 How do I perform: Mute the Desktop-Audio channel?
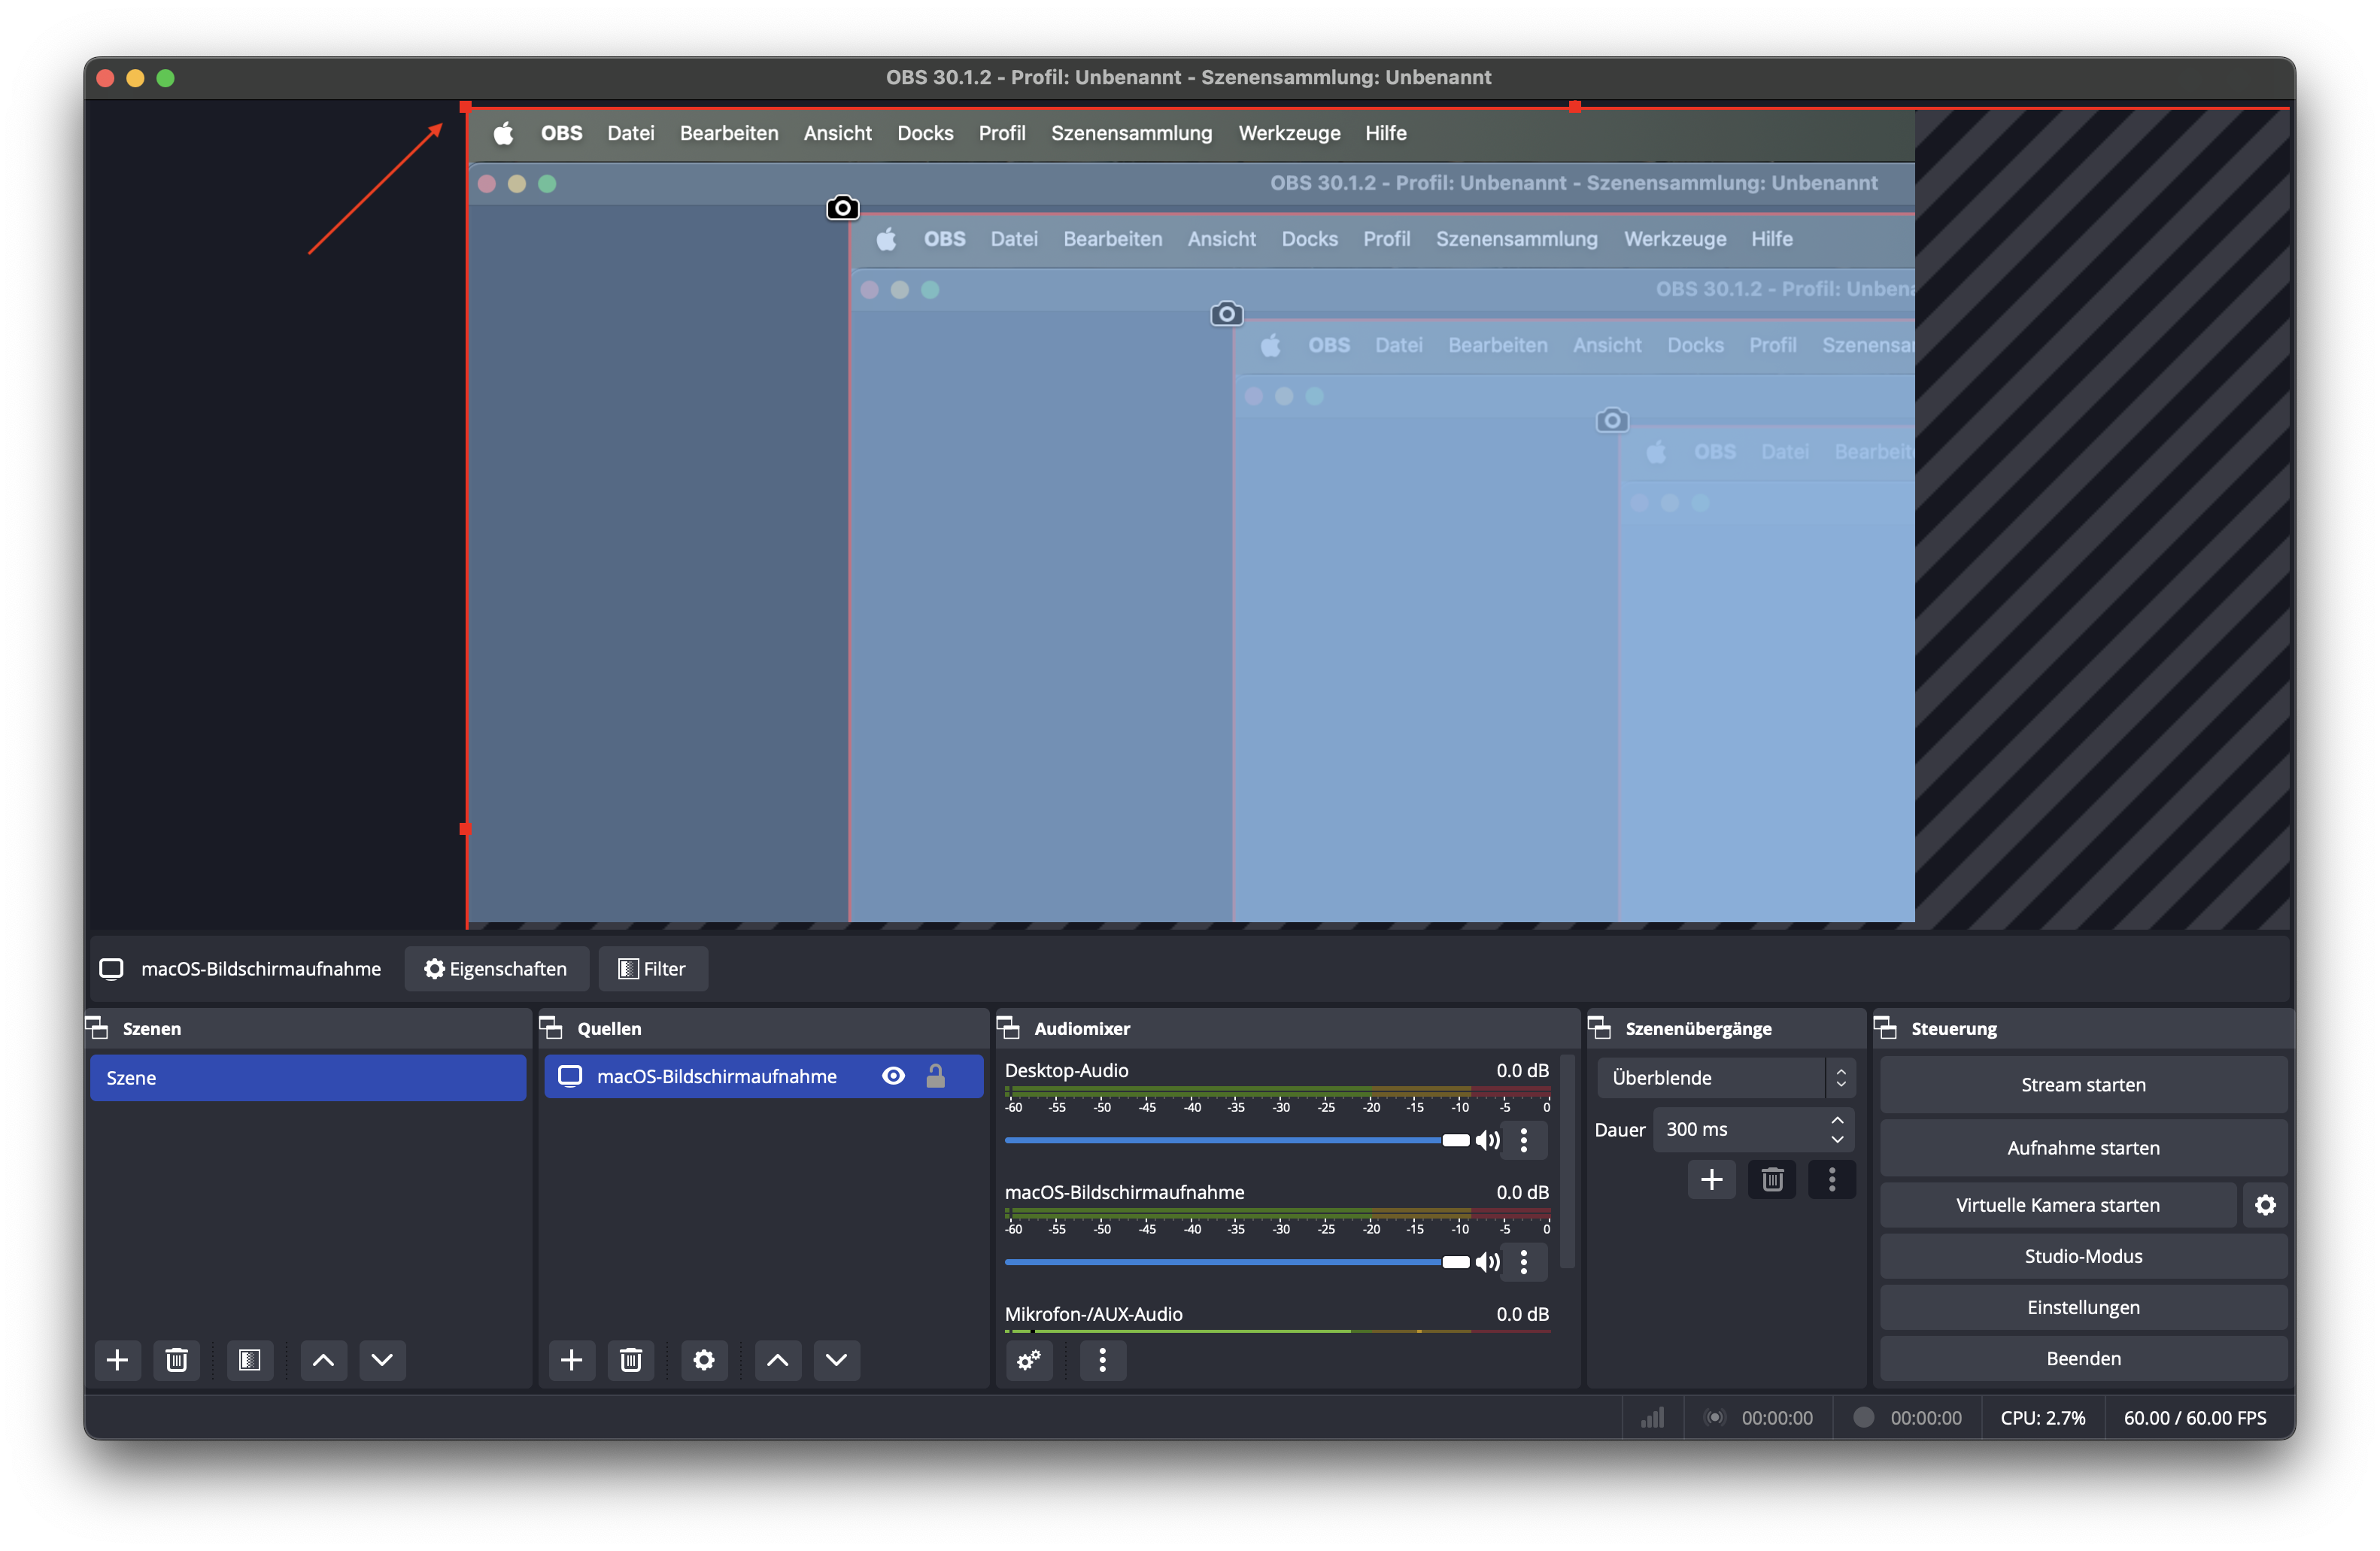(1488, 1140)
